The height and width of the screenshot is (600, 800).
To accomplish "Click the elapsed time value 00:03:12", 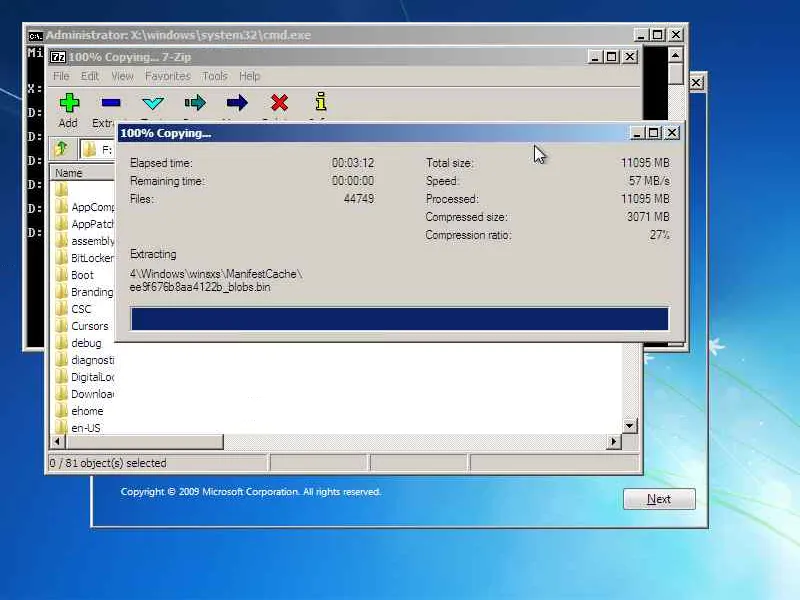I will click(x=353, y=163).
